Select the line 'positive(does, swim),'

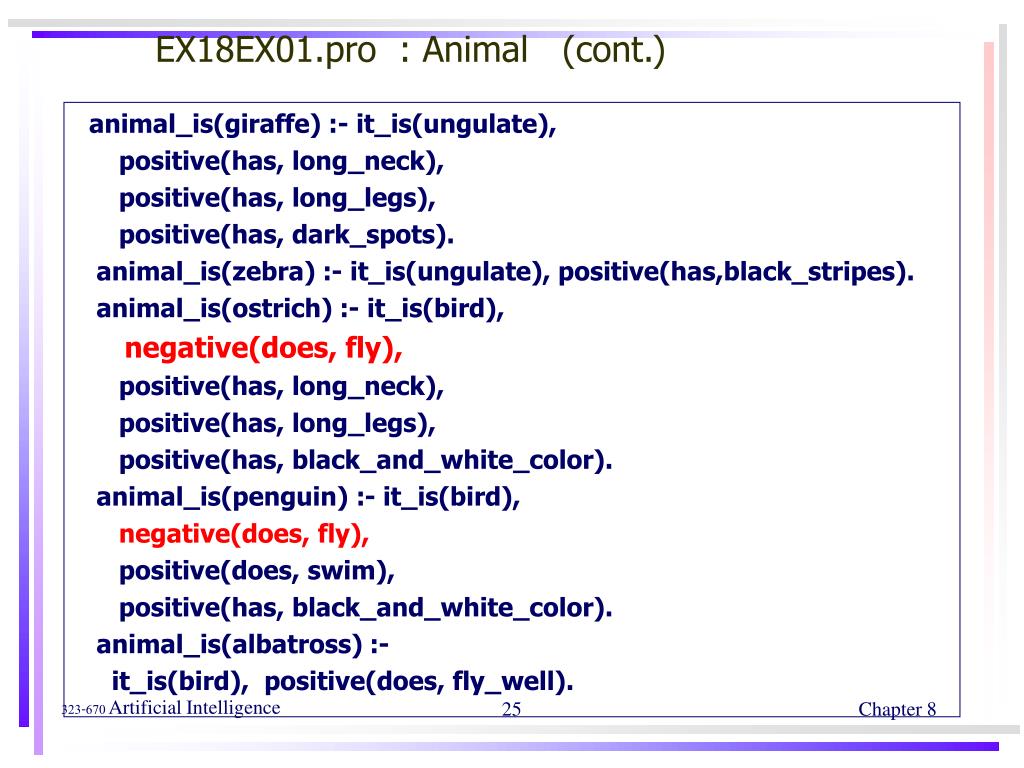(257, 571)
